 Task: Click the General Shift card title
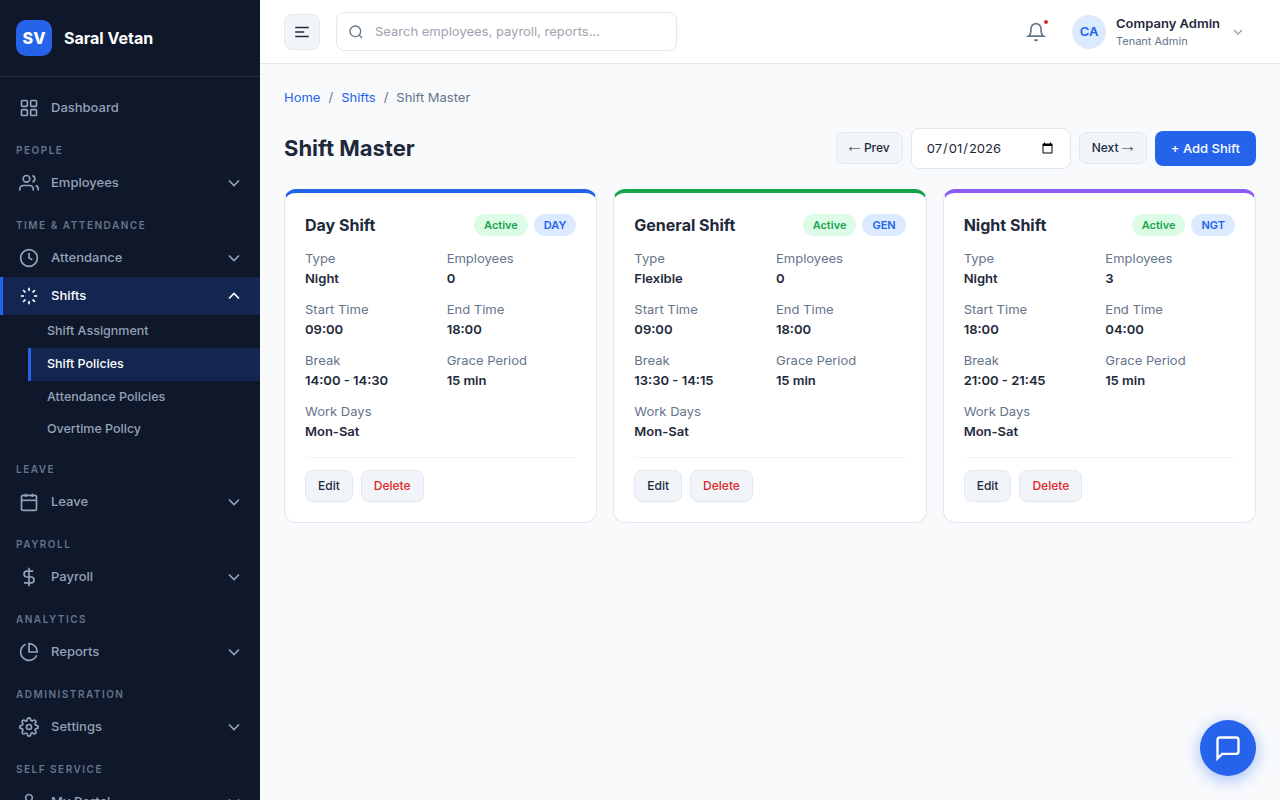[685, 225]
